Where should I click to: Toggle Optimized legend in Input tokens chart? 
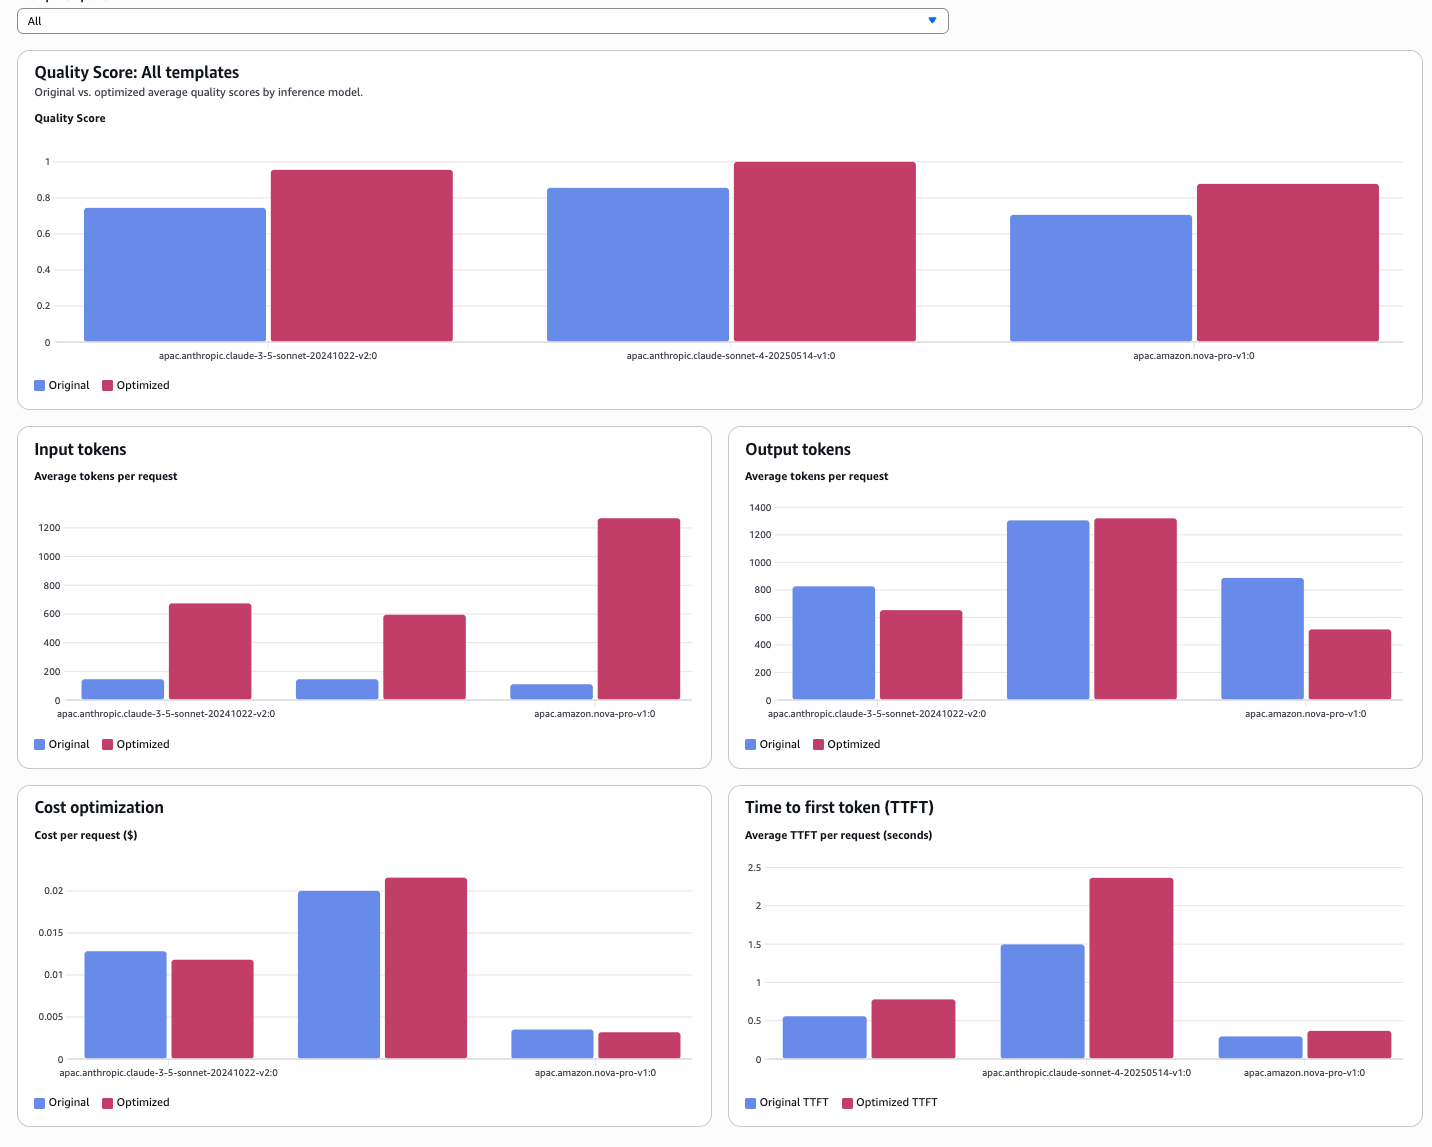136,744
